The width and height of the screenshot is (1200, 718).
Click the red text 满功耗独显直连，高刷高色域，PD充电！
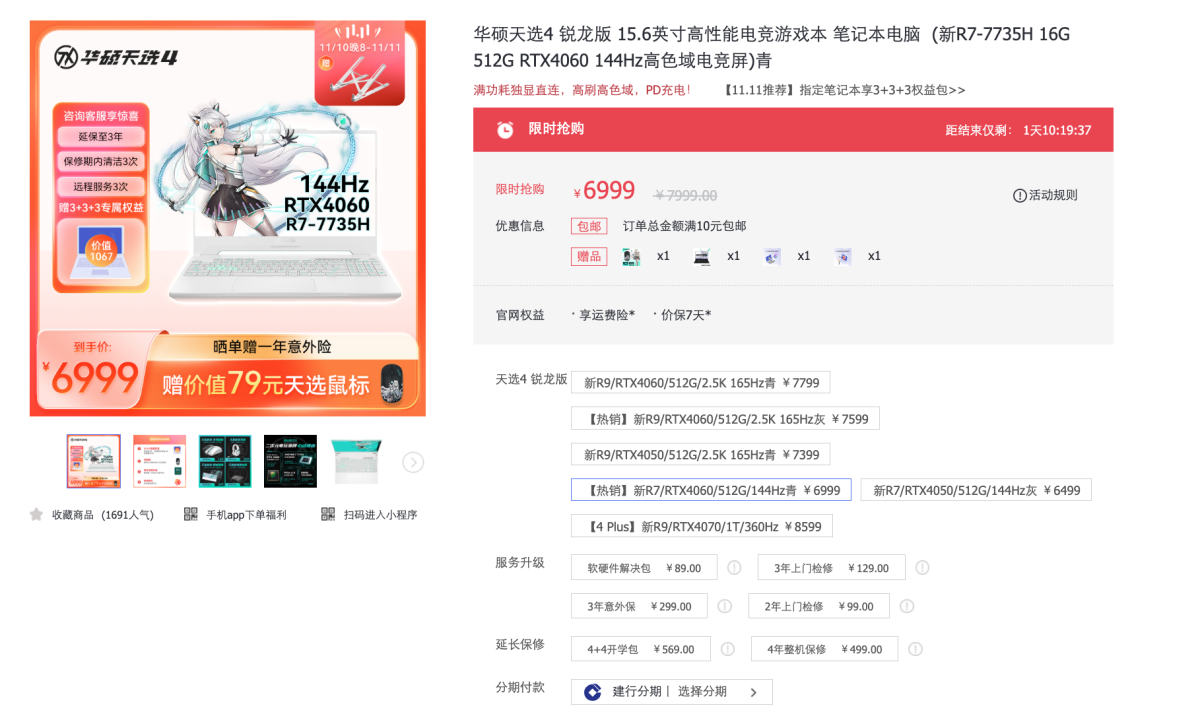pyautogui.click(x=582, y=90)
